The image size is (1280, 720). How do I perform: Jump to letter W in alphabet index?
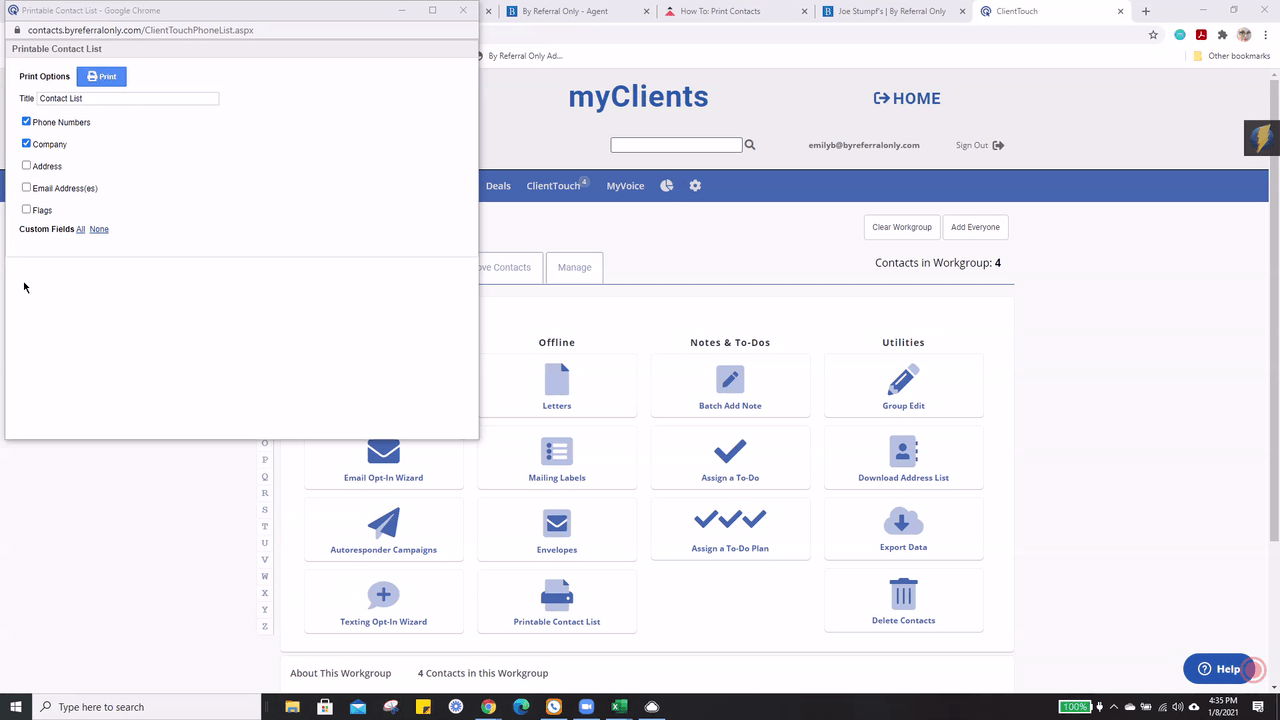(x=265, y=576)
